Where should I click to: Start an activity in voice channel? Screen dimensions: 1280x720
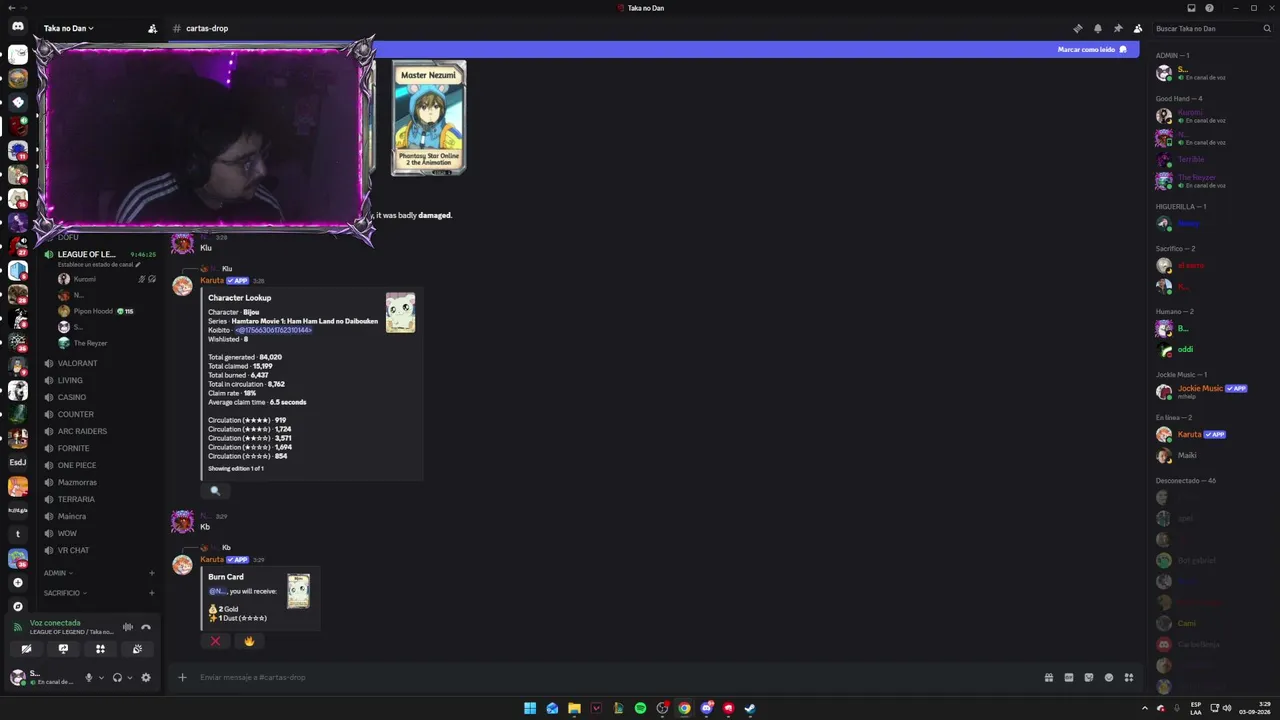pyautogui.click(x=100, y=649)
